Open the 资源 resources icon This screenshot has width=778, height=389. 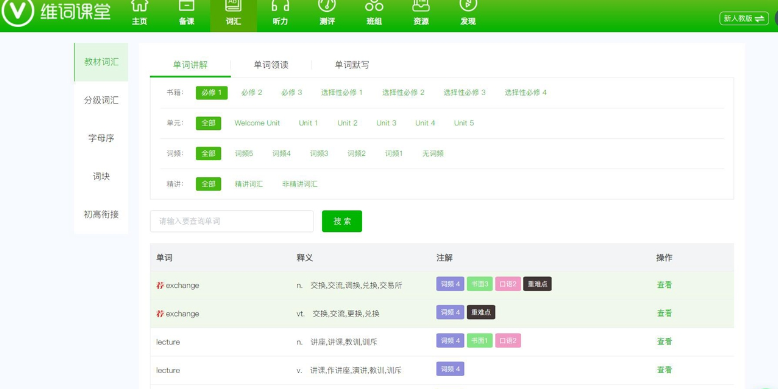click(421, 6)
